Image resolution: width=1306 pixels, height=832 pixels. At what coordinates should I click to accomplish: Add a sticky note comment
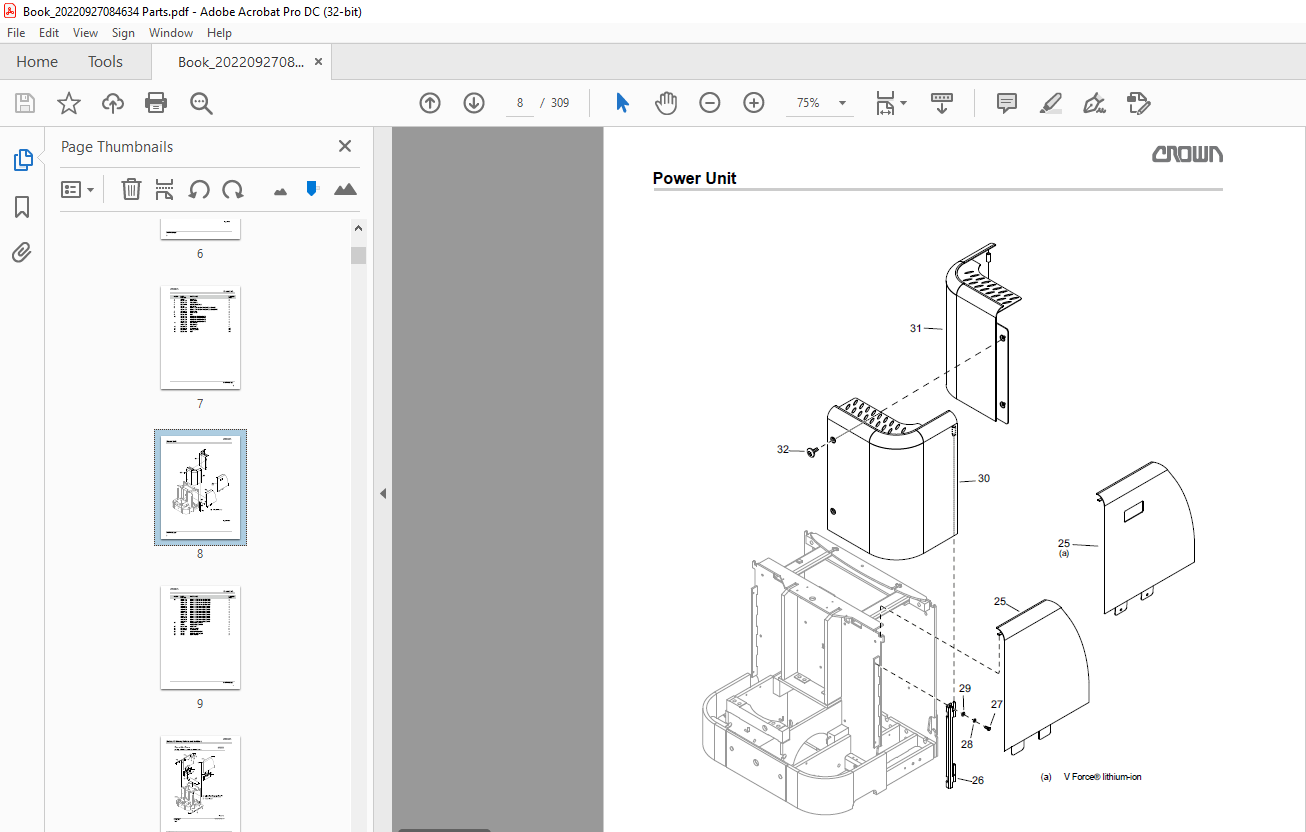pos(1007,103)
